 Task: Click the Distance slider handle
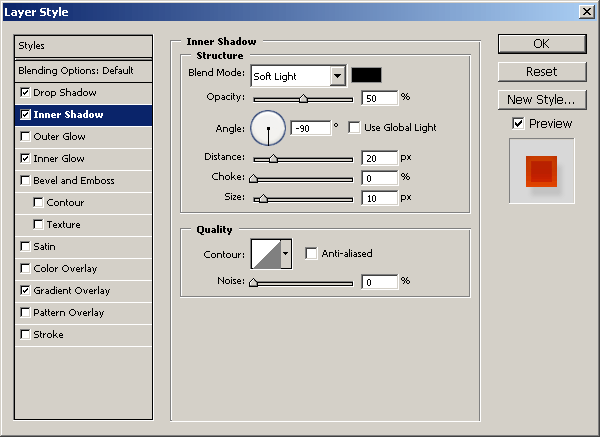click(273, 158)
